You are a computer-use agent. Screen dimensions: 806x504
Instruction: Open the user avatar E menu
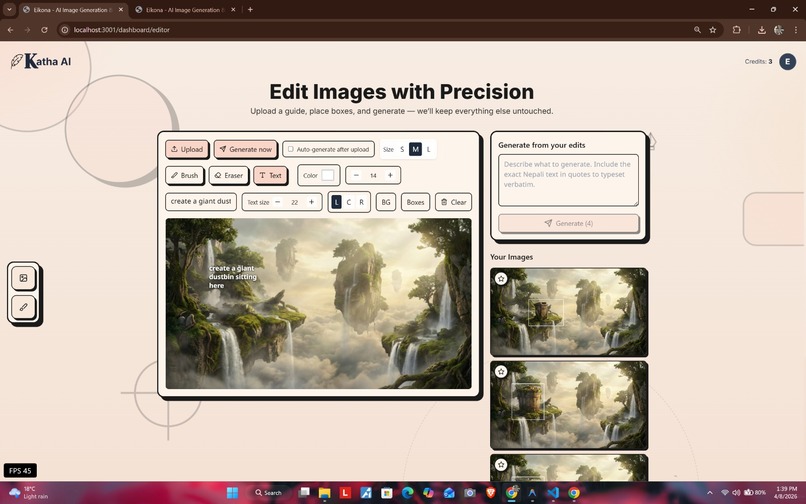pos(787,61)
